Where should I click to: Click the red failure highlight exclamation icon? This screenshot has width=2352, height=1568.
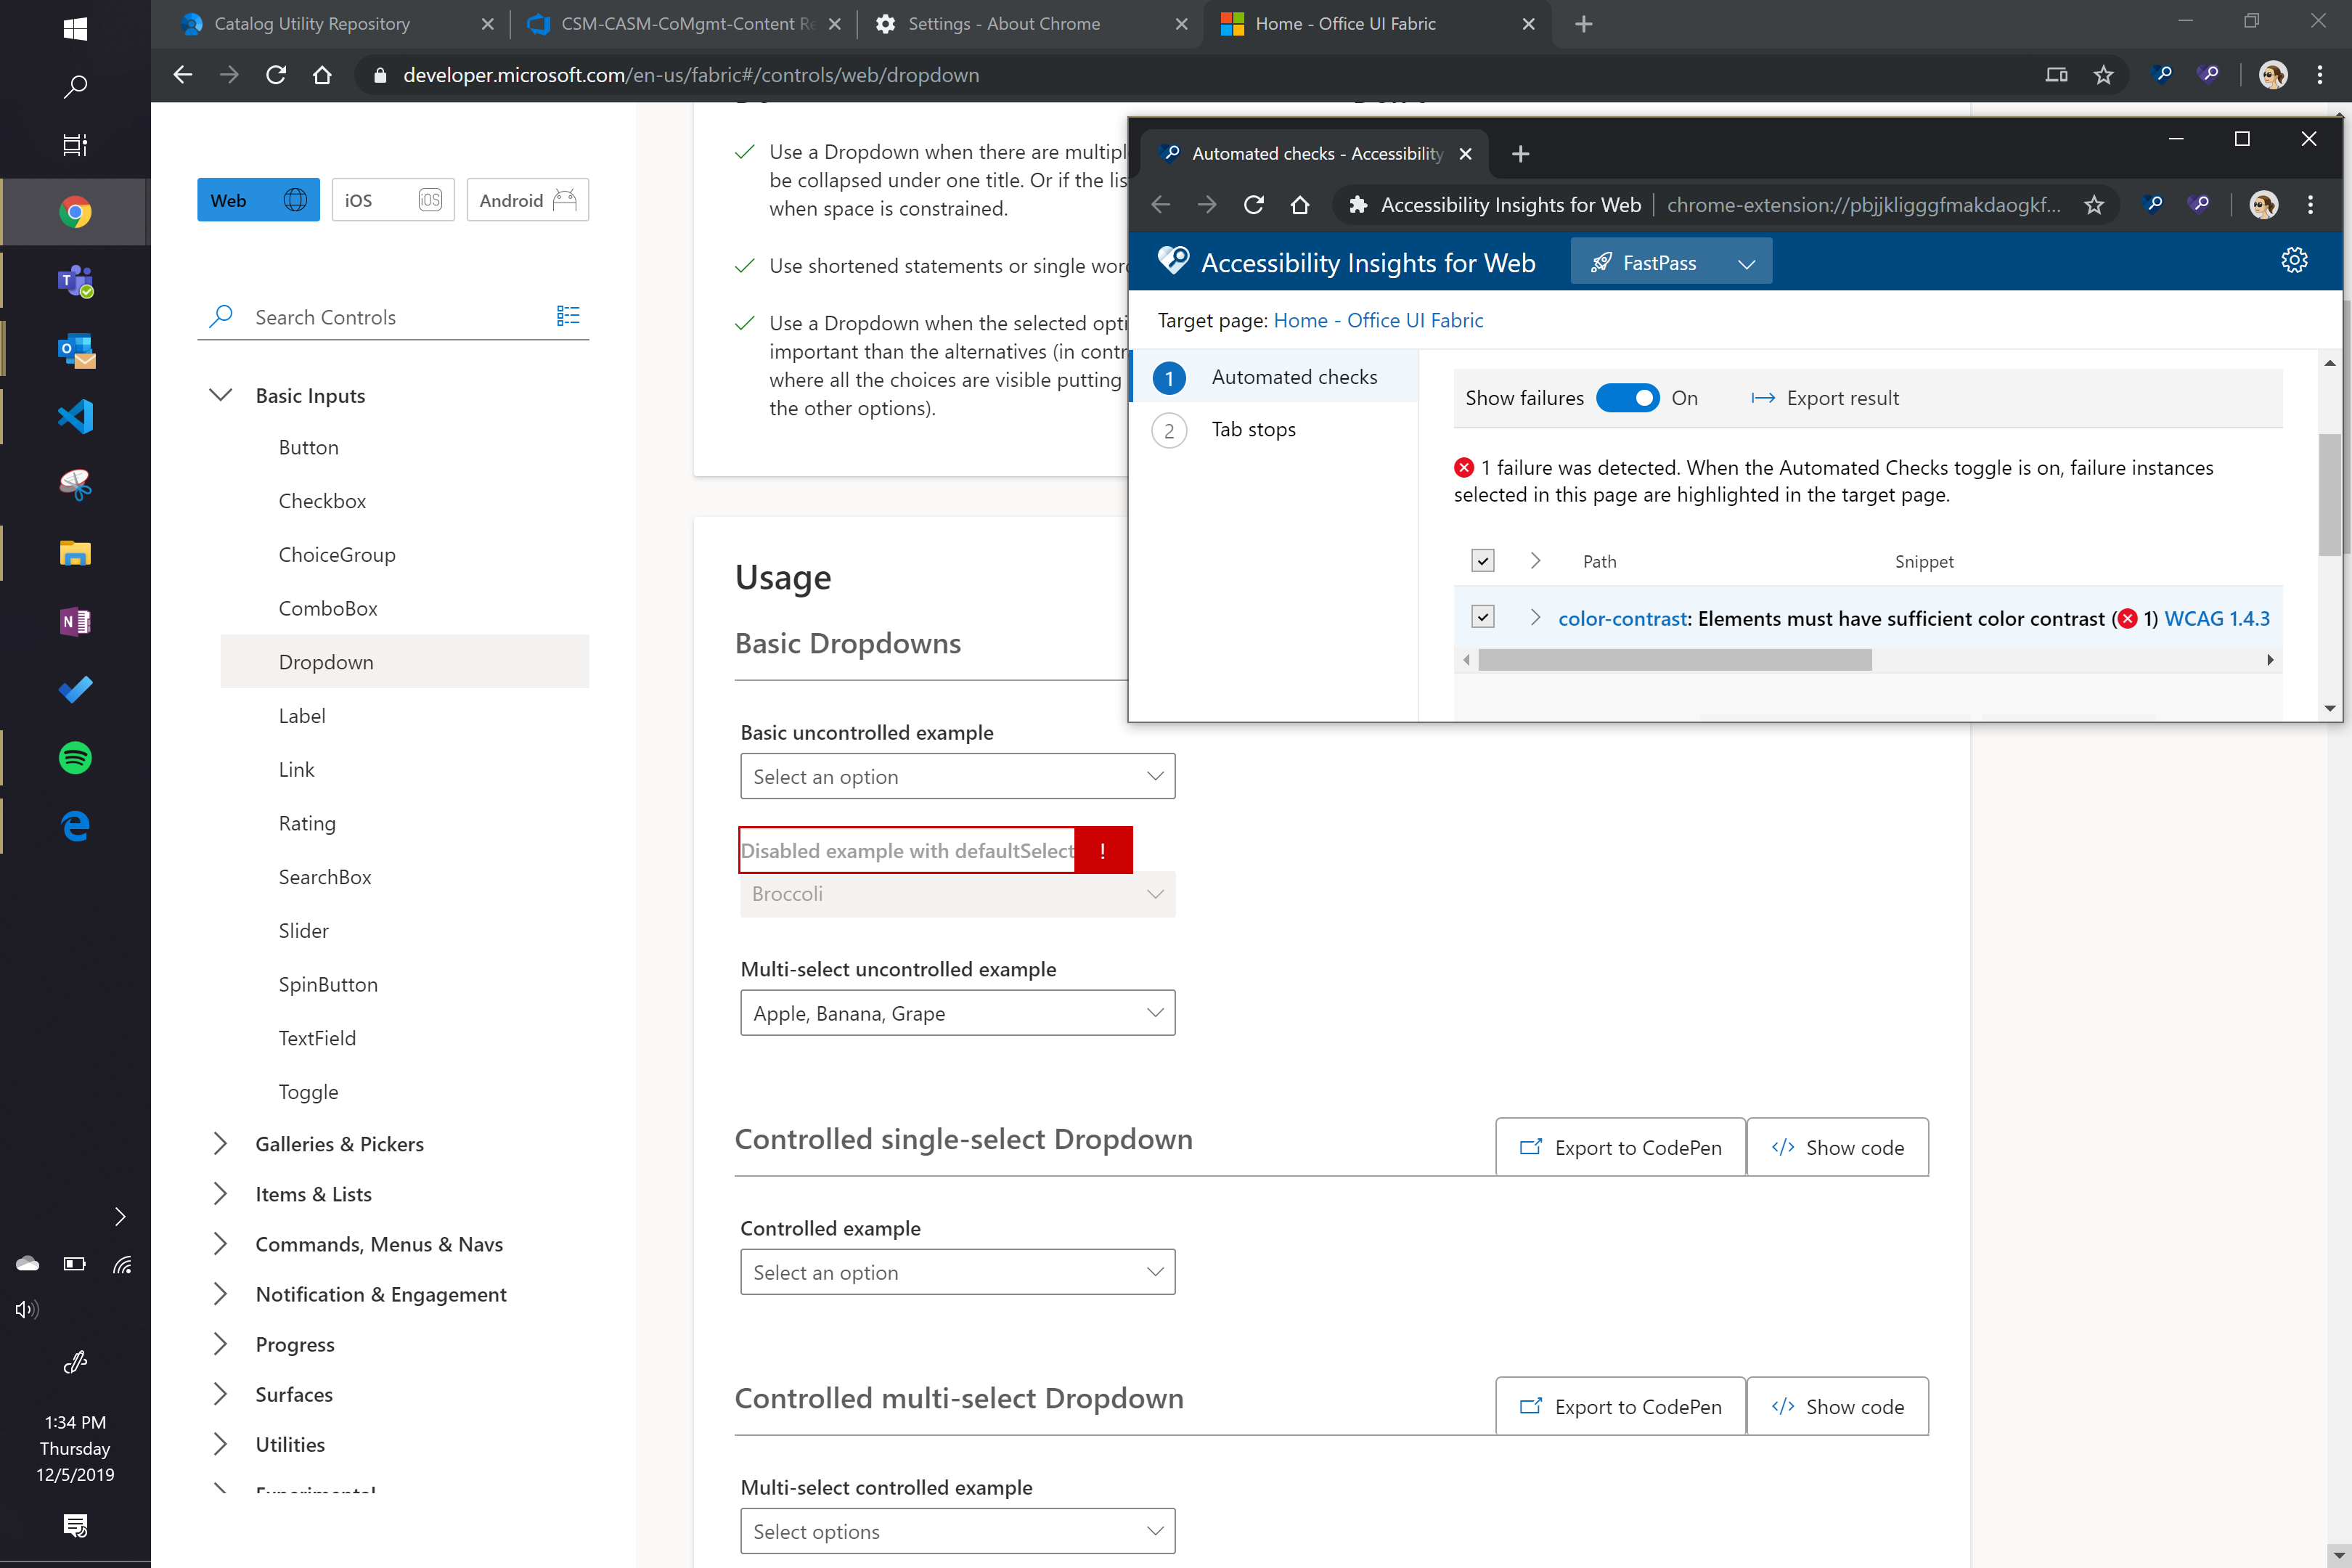(1102, 850)
